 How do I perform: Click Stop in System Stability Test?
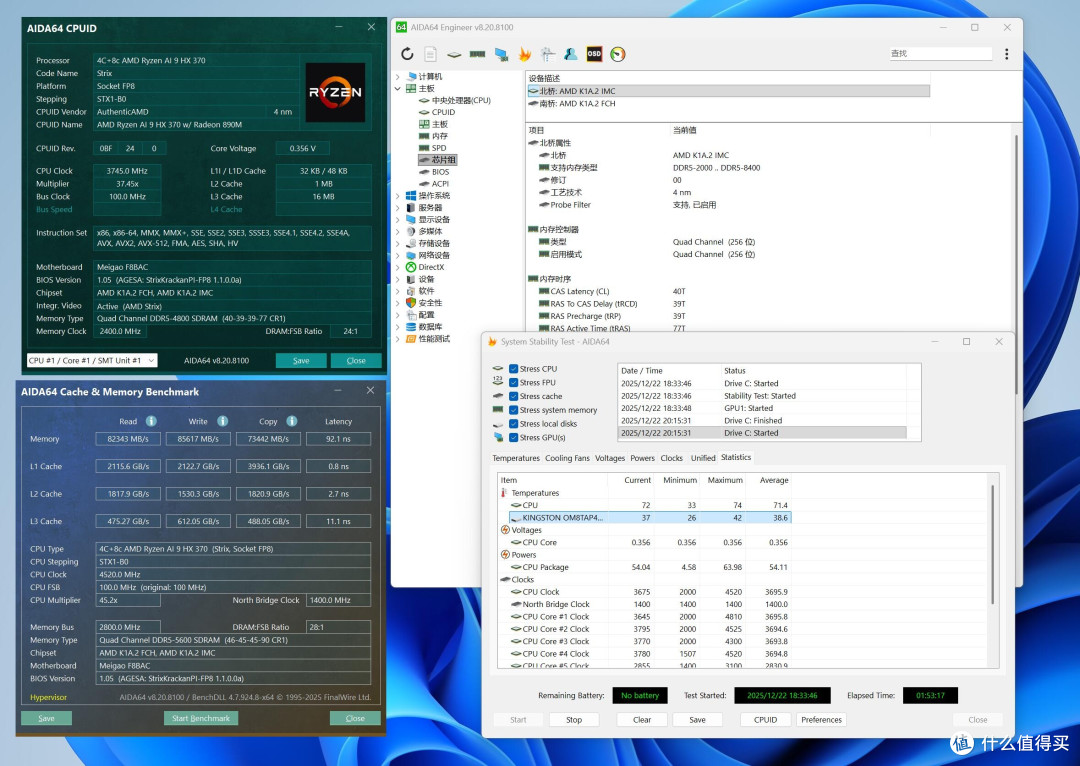tap(574, 720)
